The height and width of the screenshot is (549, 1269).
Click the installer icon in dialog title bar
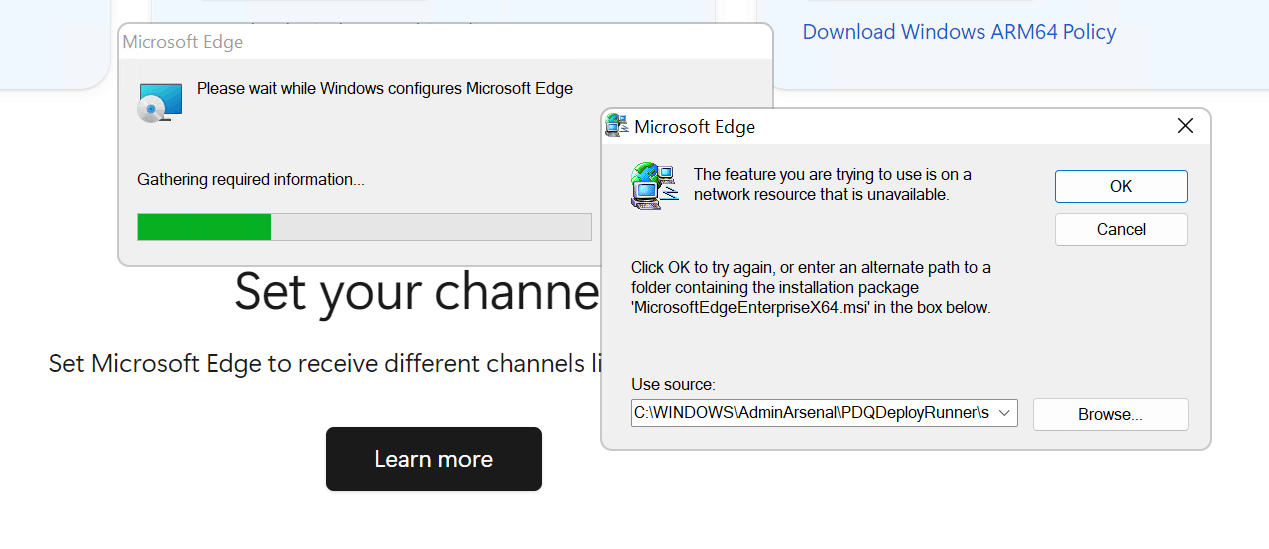(617, 126)
